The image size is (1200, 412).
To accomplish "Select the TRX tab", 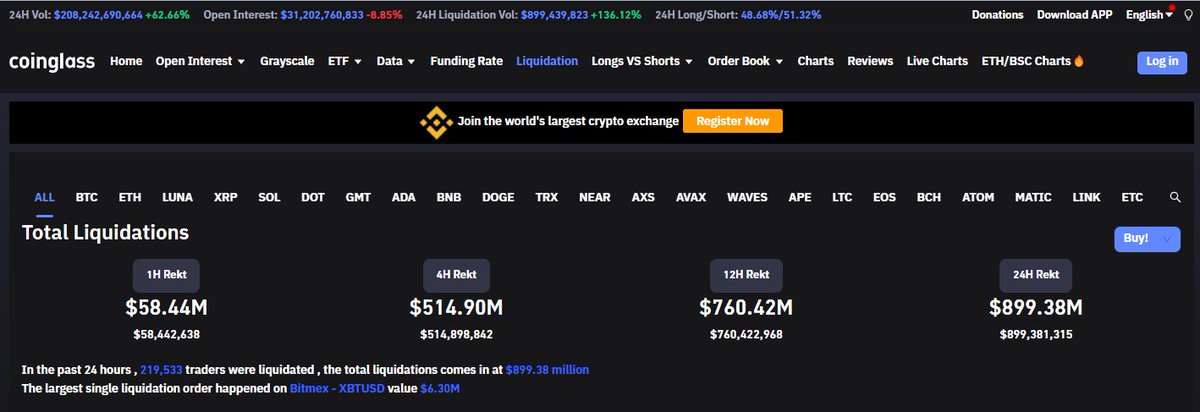I will [x=546, y=198].
